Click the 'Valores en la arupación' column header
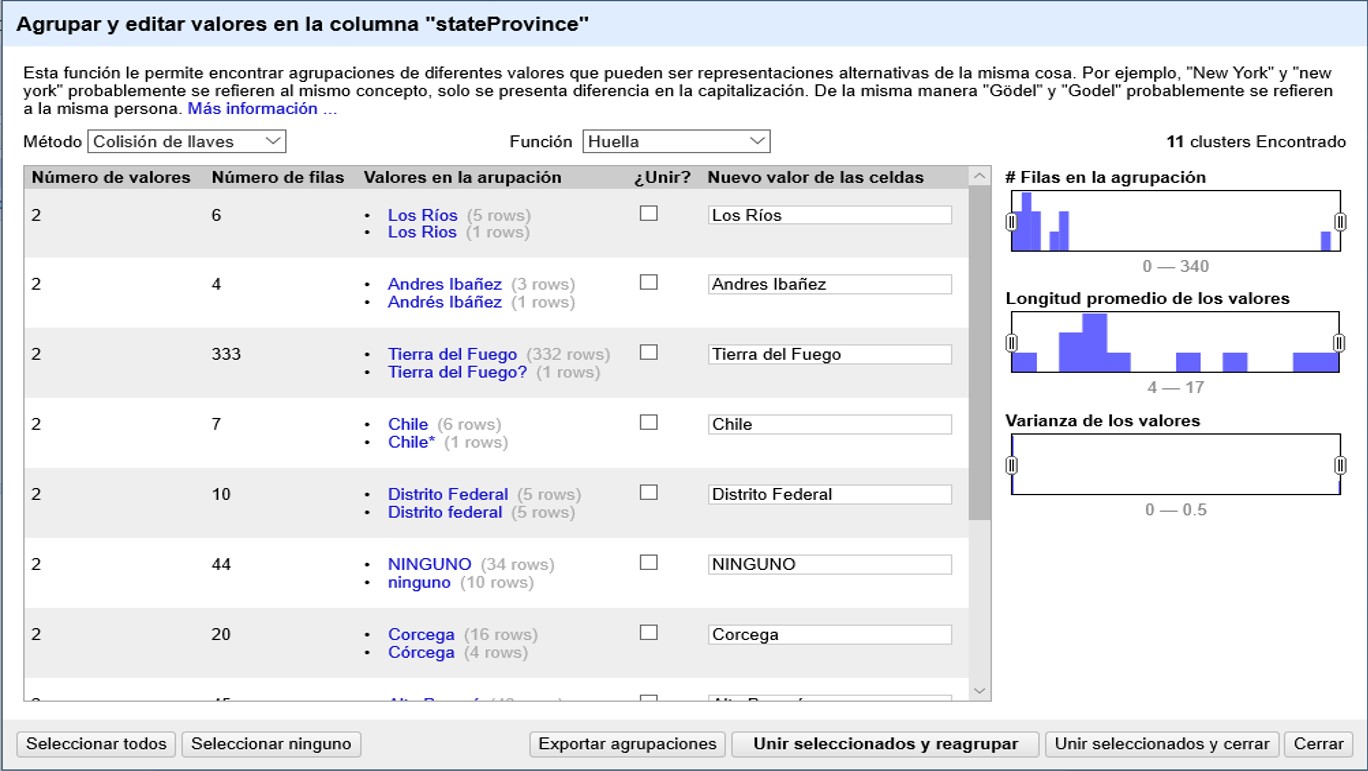 [x=463, y=178]
